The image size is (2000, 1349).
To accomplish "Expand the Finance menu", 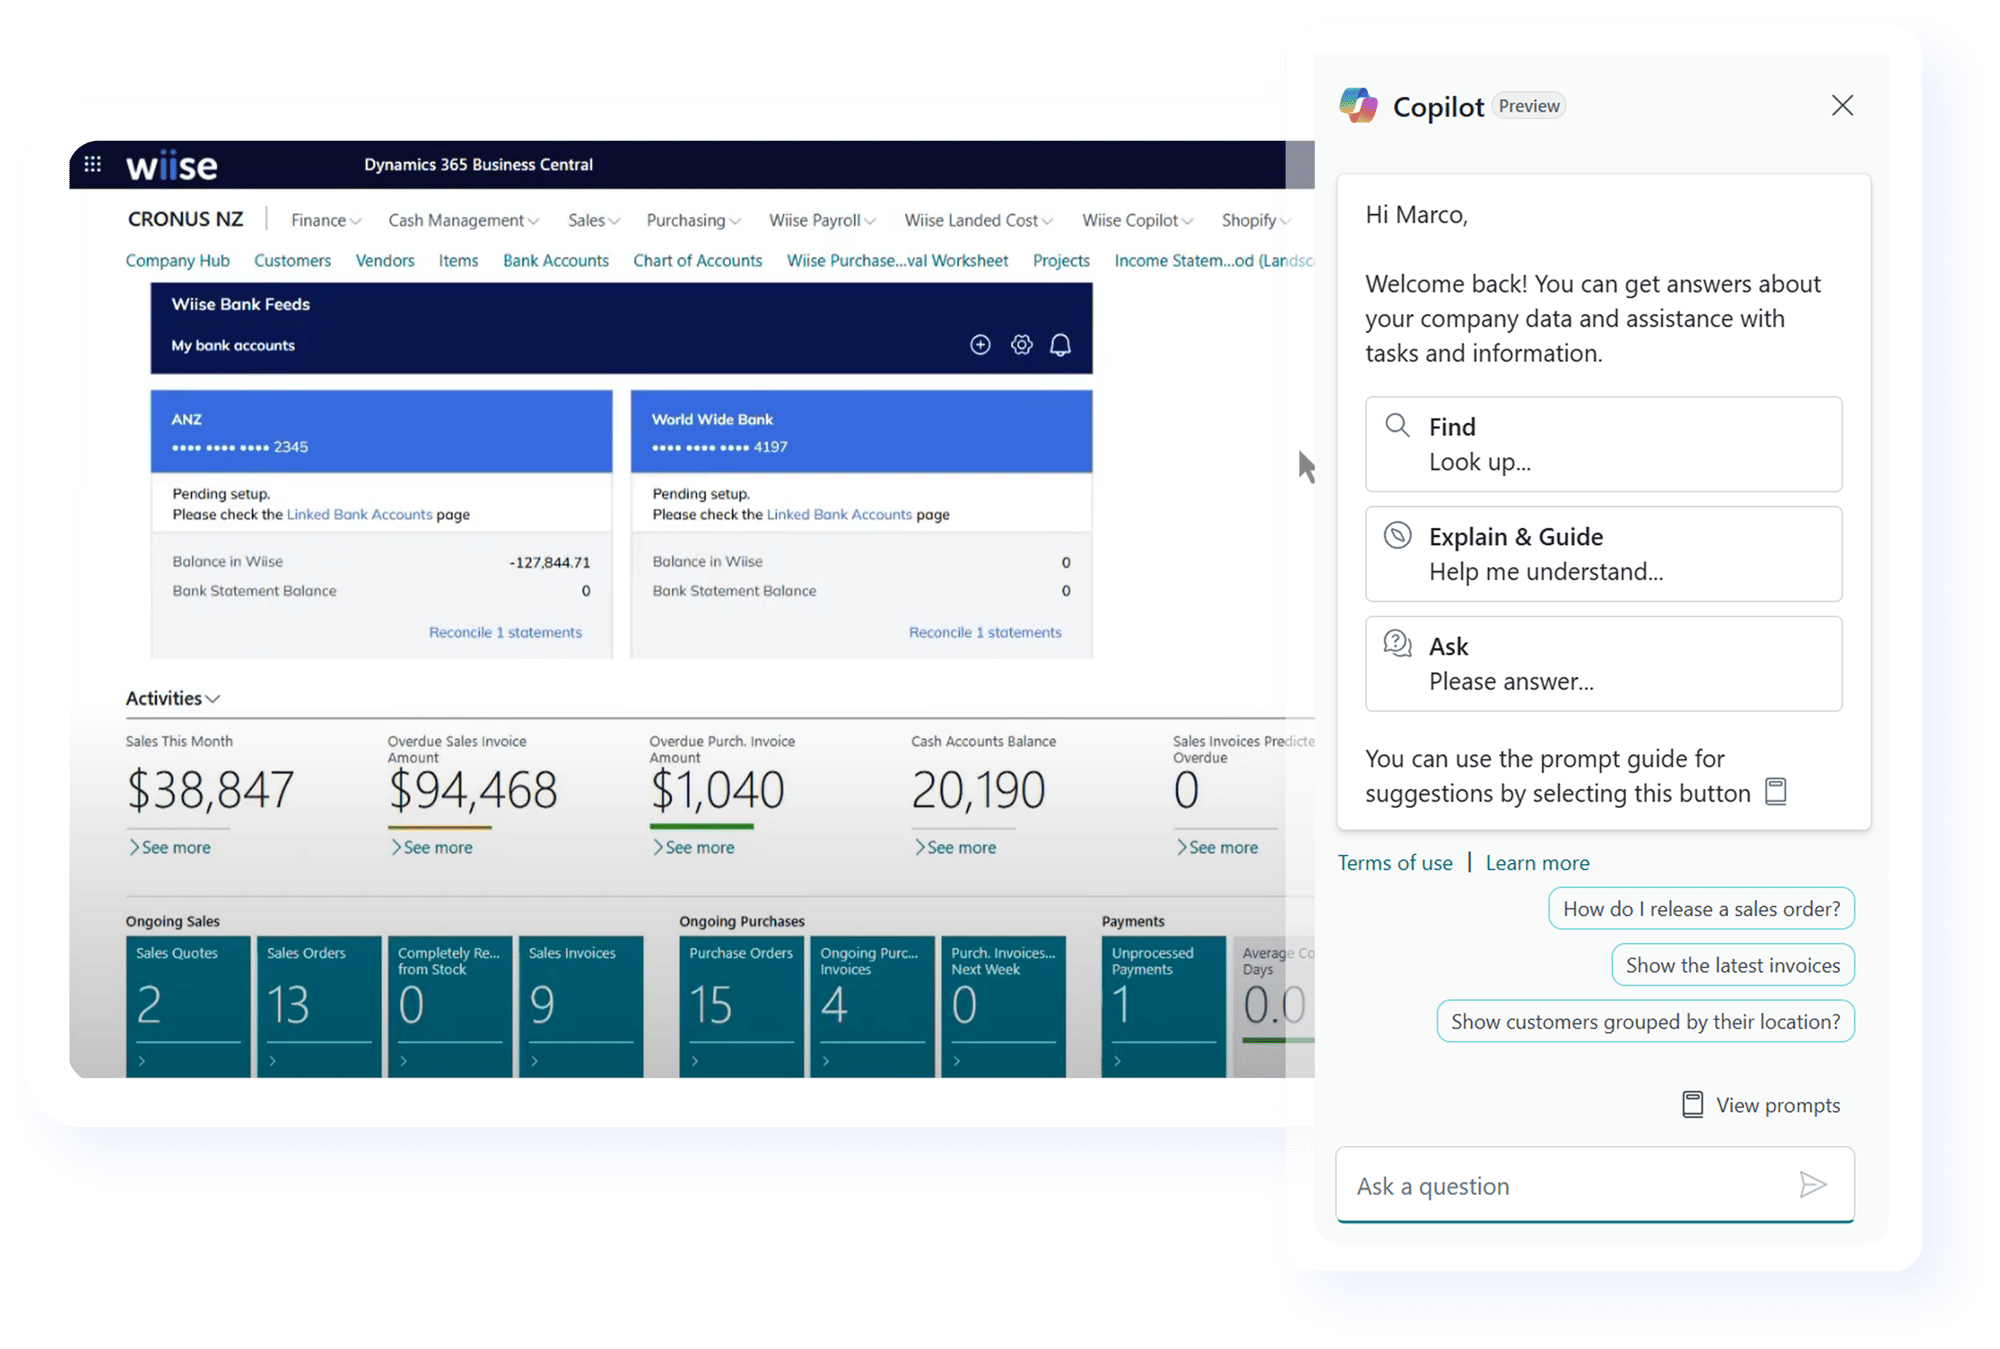I will (325, 220).
